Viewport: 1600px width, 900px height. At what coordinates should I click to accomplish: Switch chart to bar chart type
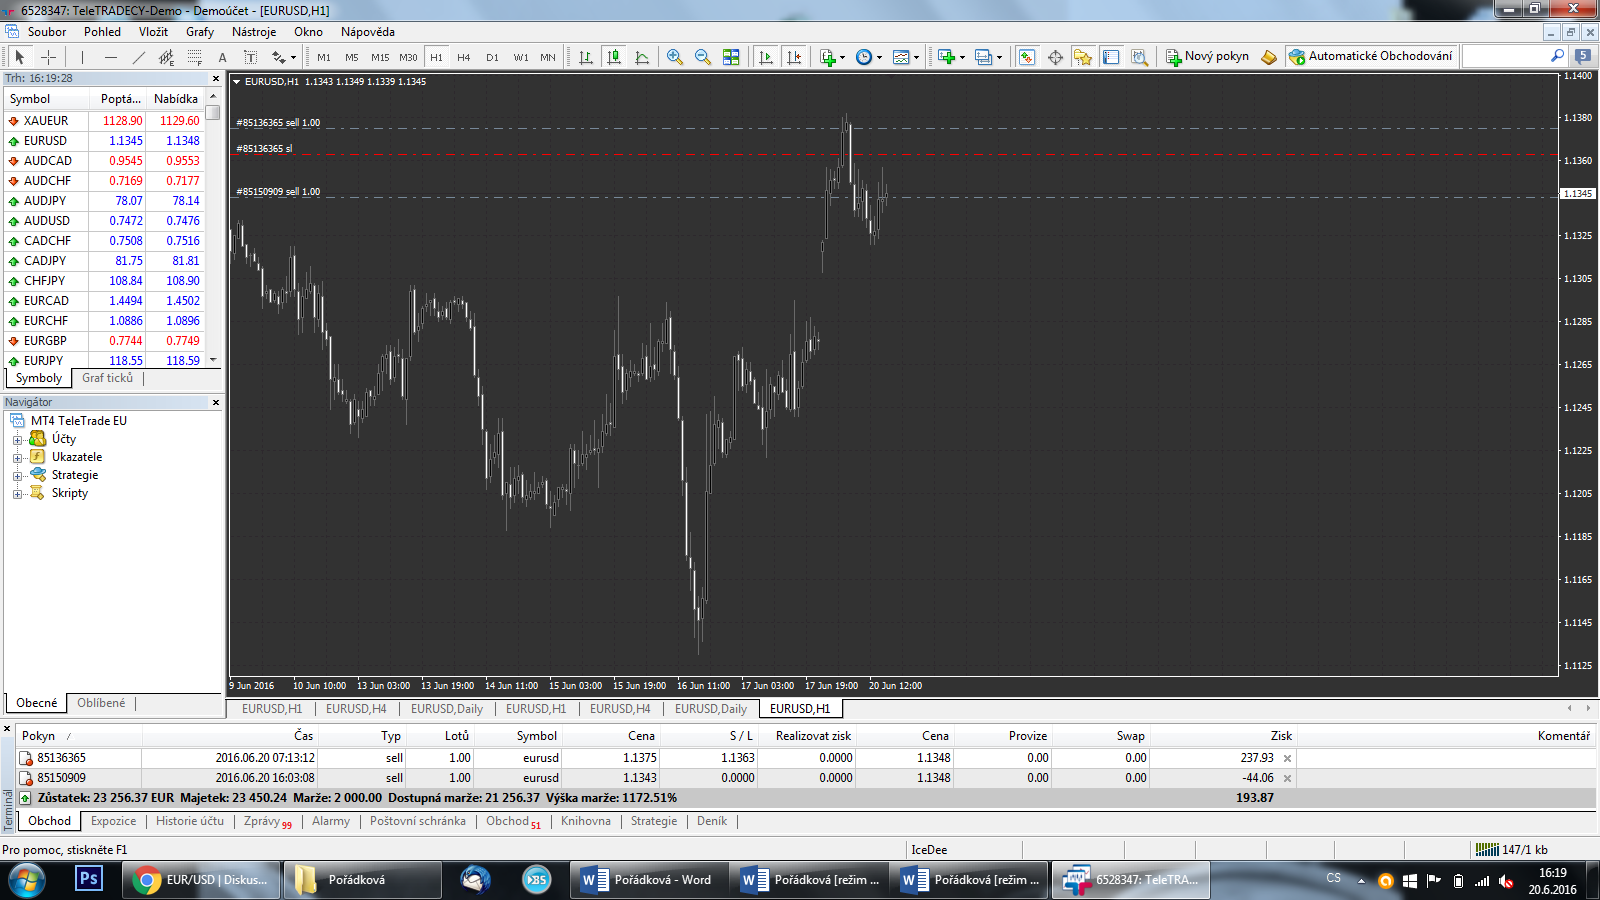point(586,57)
